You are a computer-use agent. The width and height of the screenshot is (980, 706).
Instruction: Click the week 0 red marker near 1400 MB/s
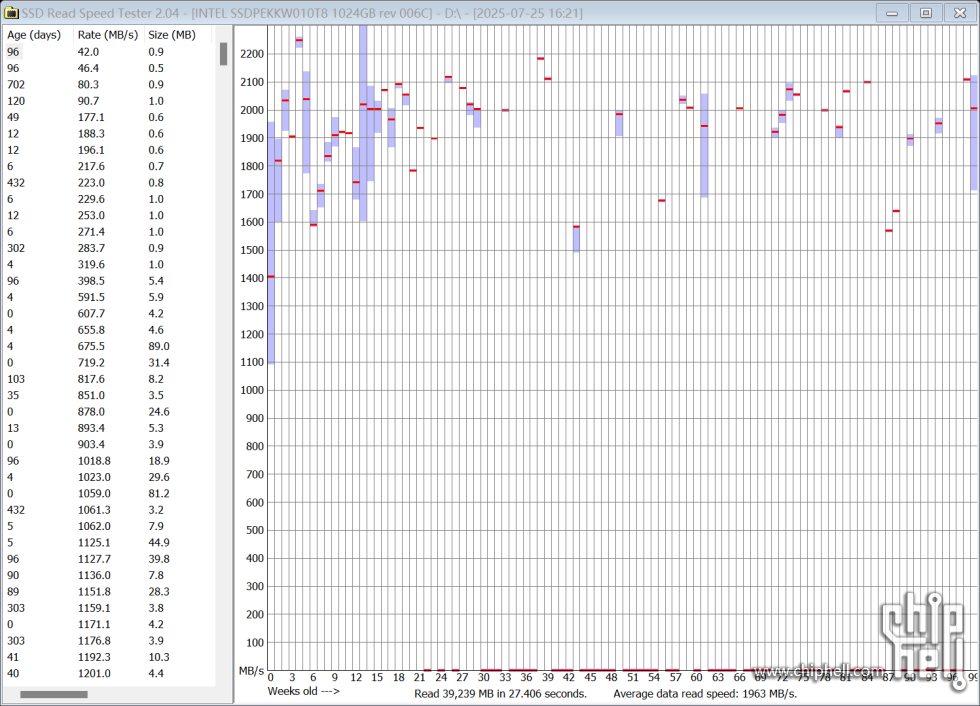271,276
